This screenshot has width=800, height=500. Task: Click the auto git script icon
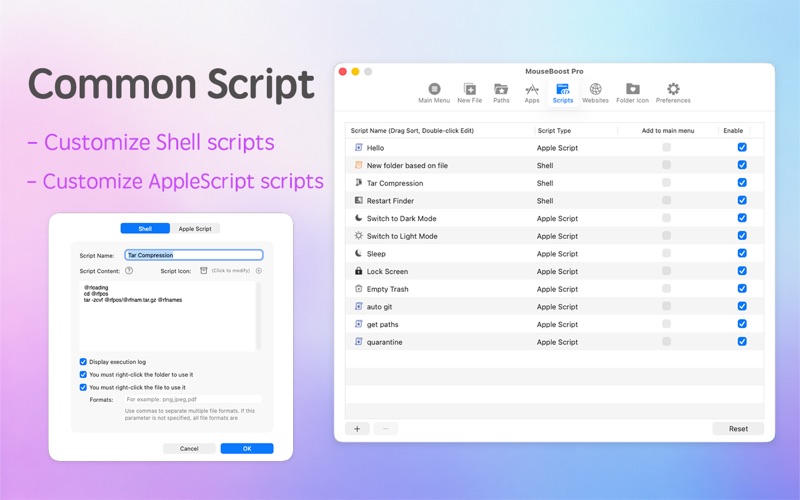(358, 306)
